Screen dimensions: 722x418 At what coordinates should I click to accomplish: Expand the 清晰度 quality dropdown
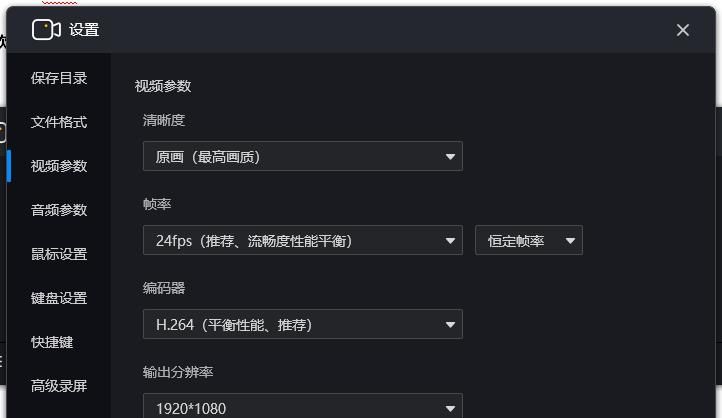(x=302, y=156)
